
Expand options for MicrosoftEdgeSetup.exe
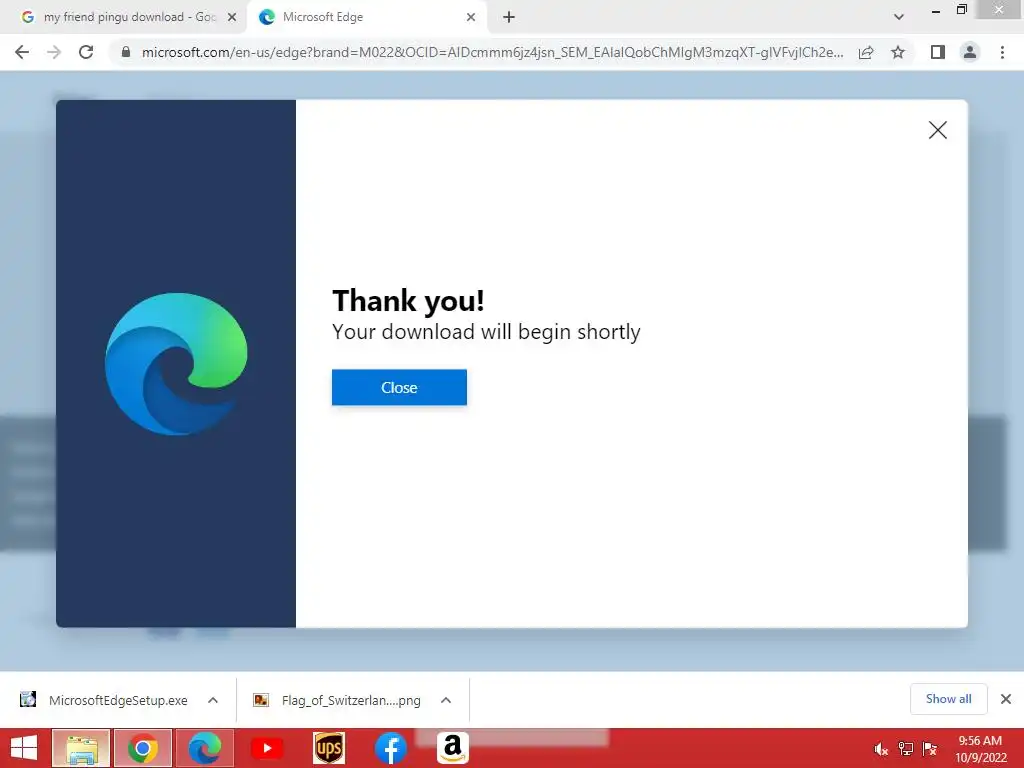click(213, 700)
